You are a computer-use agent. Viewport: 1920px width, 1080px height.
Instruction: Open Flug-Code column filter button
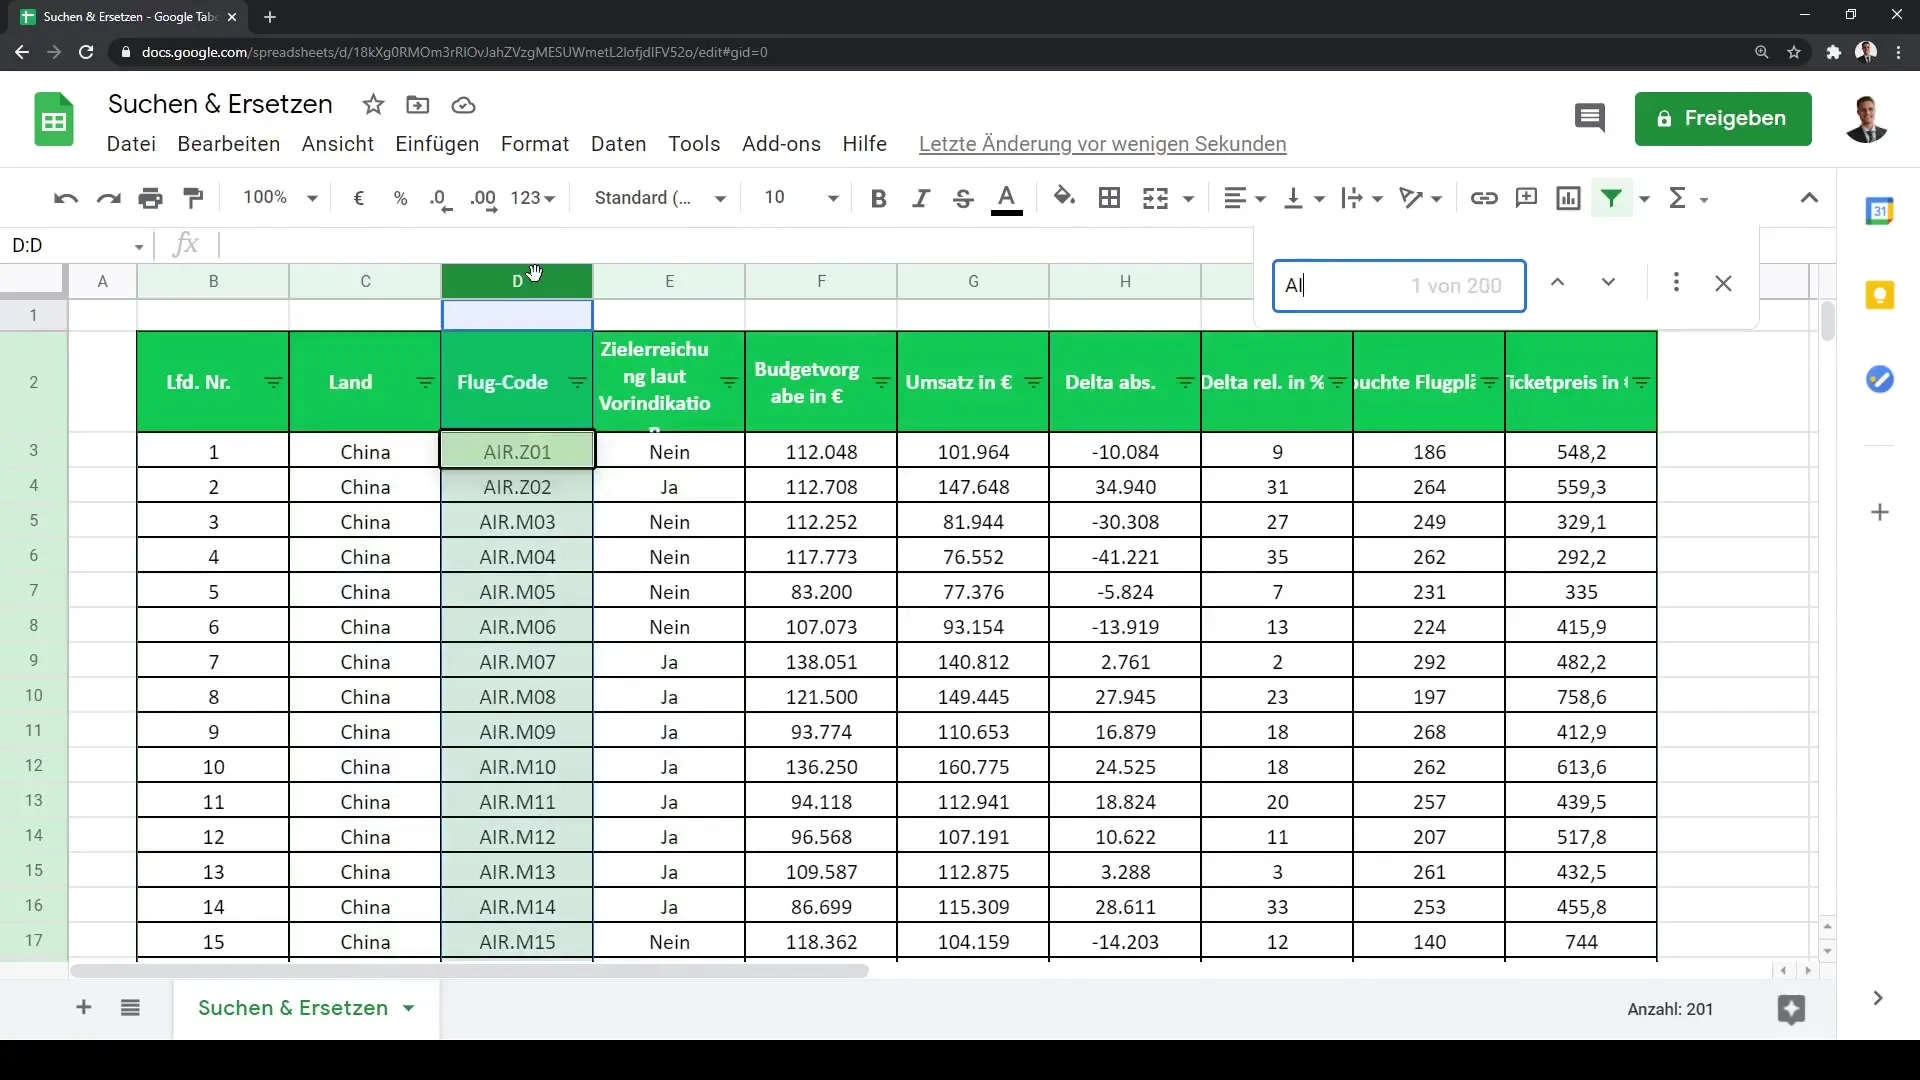click(x=577, y=383)
